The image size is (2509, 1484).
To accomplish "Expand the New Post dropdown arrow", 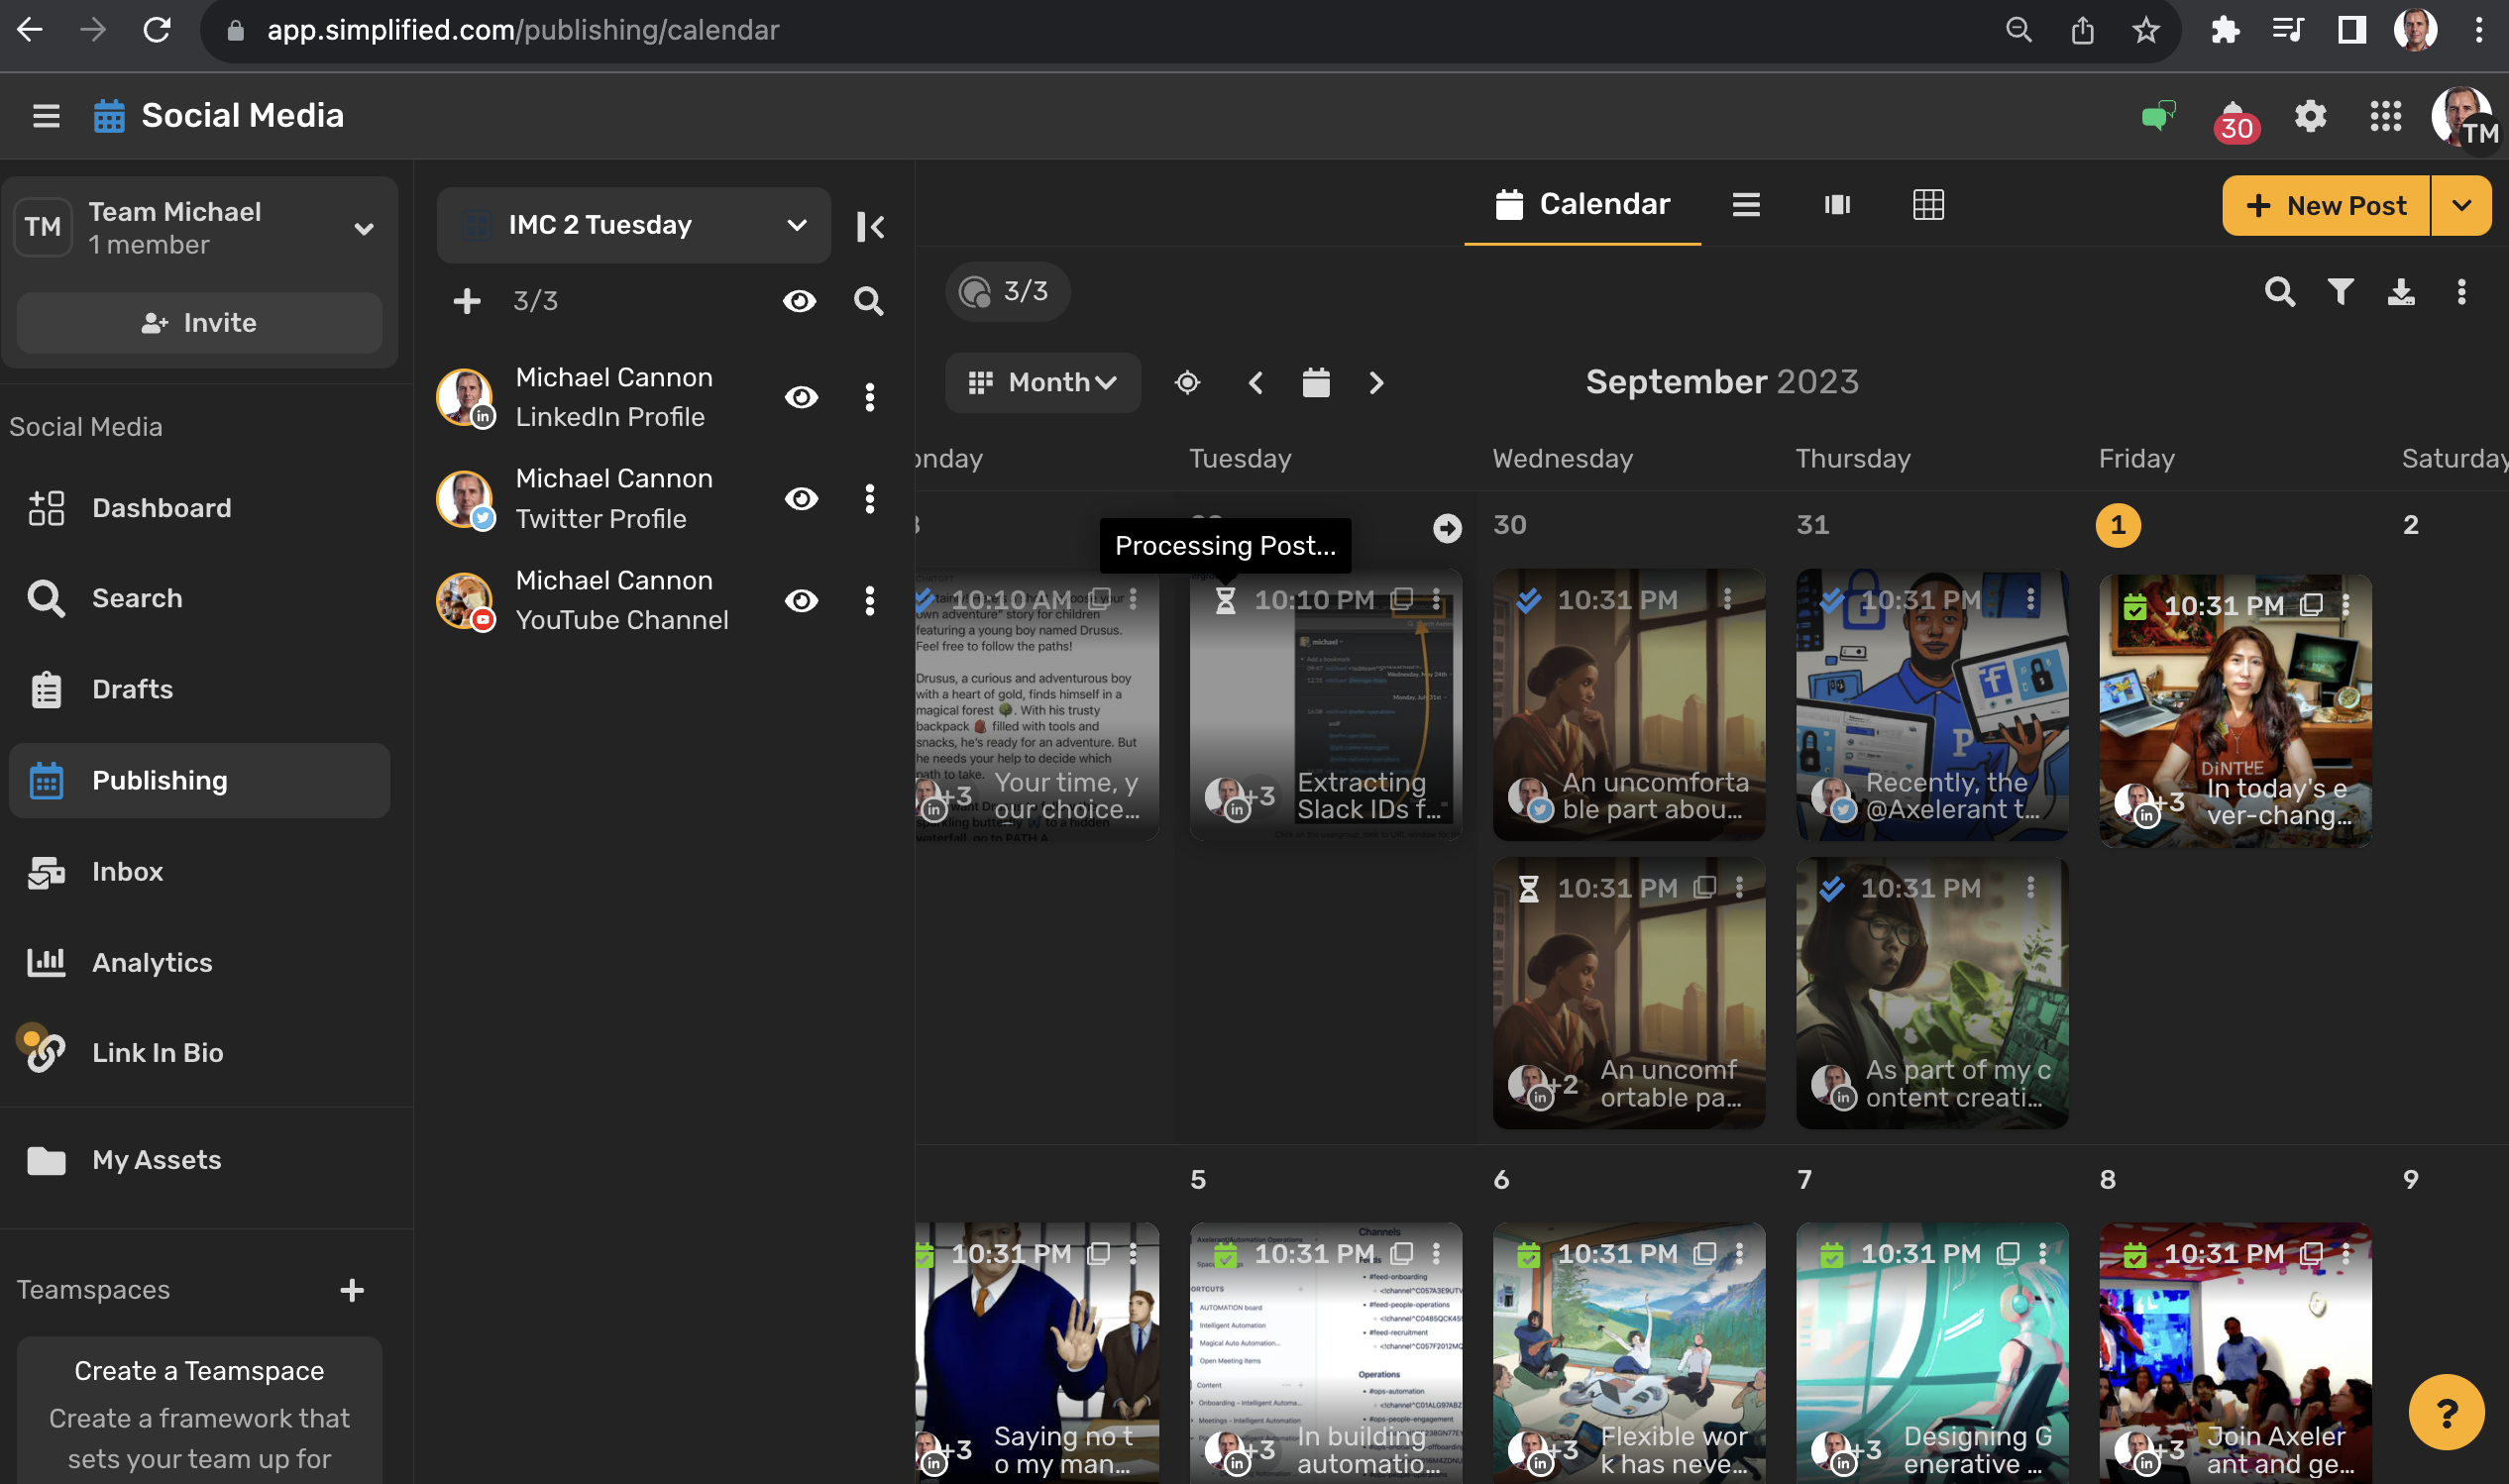I will pyautogui.click(x=2460, y=206).
